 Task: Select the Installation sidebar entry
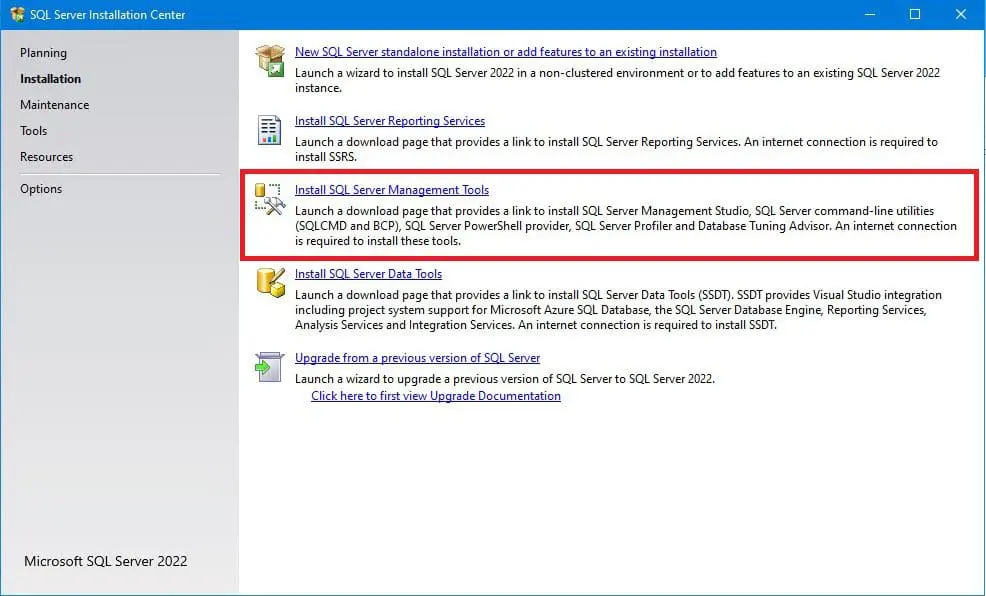50,78
